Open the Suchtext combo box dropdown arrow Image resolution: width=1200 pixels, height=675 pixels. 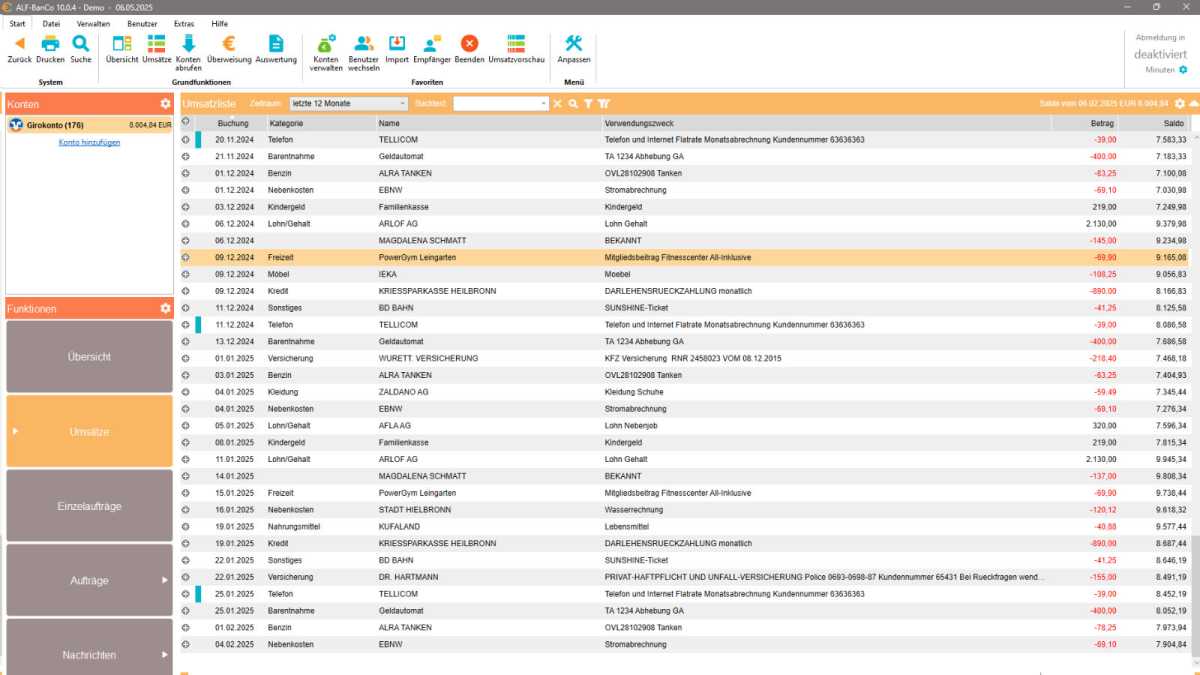(x=544, y=103)
